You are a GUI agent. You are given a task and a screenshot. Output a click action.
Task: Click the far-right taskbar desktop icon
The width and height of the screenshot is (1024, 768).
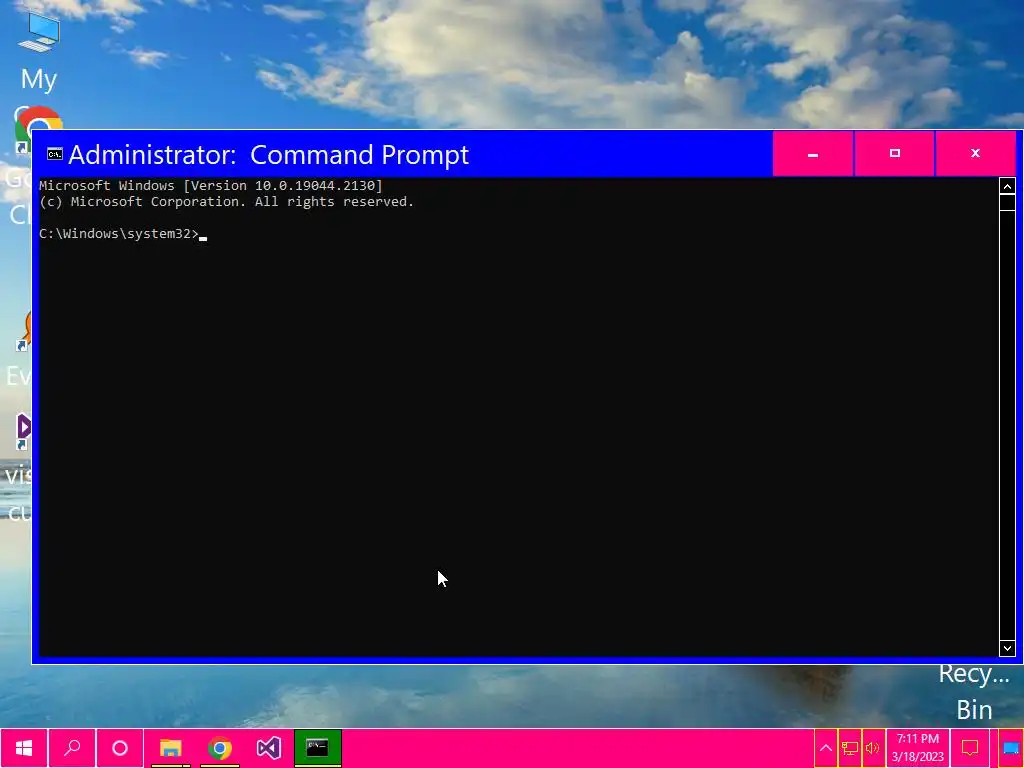(x=1011, y=748)
